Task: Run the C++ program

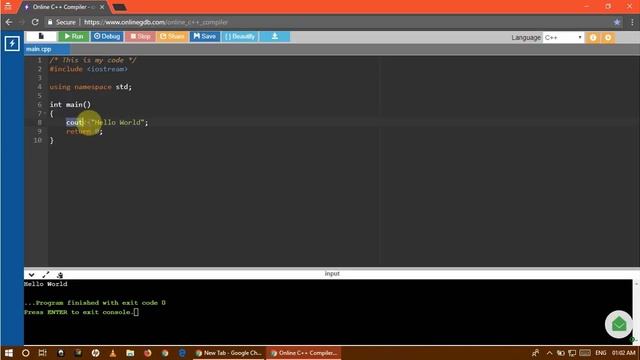Action: coord(74,36)
